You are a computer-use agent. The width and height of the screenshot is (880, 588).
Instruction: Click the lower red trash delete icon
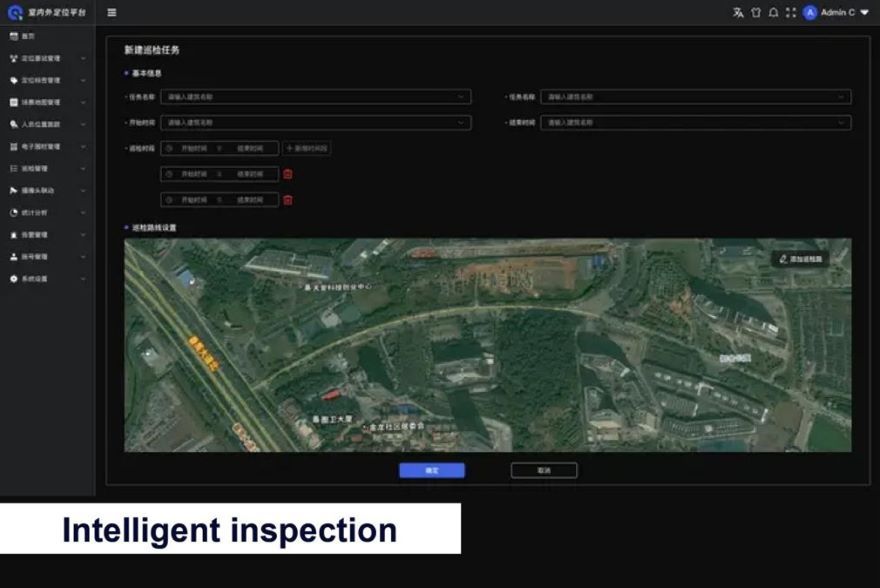288,200
